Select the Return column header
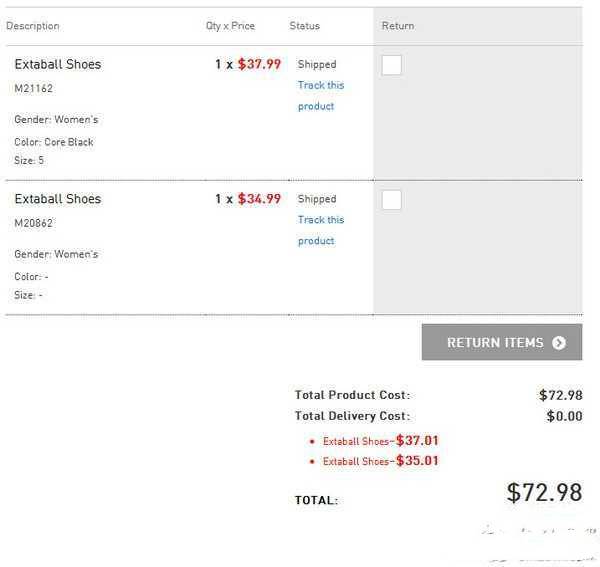Image resolution: width=600 pixels, height=567 pixels. point(398,26)
